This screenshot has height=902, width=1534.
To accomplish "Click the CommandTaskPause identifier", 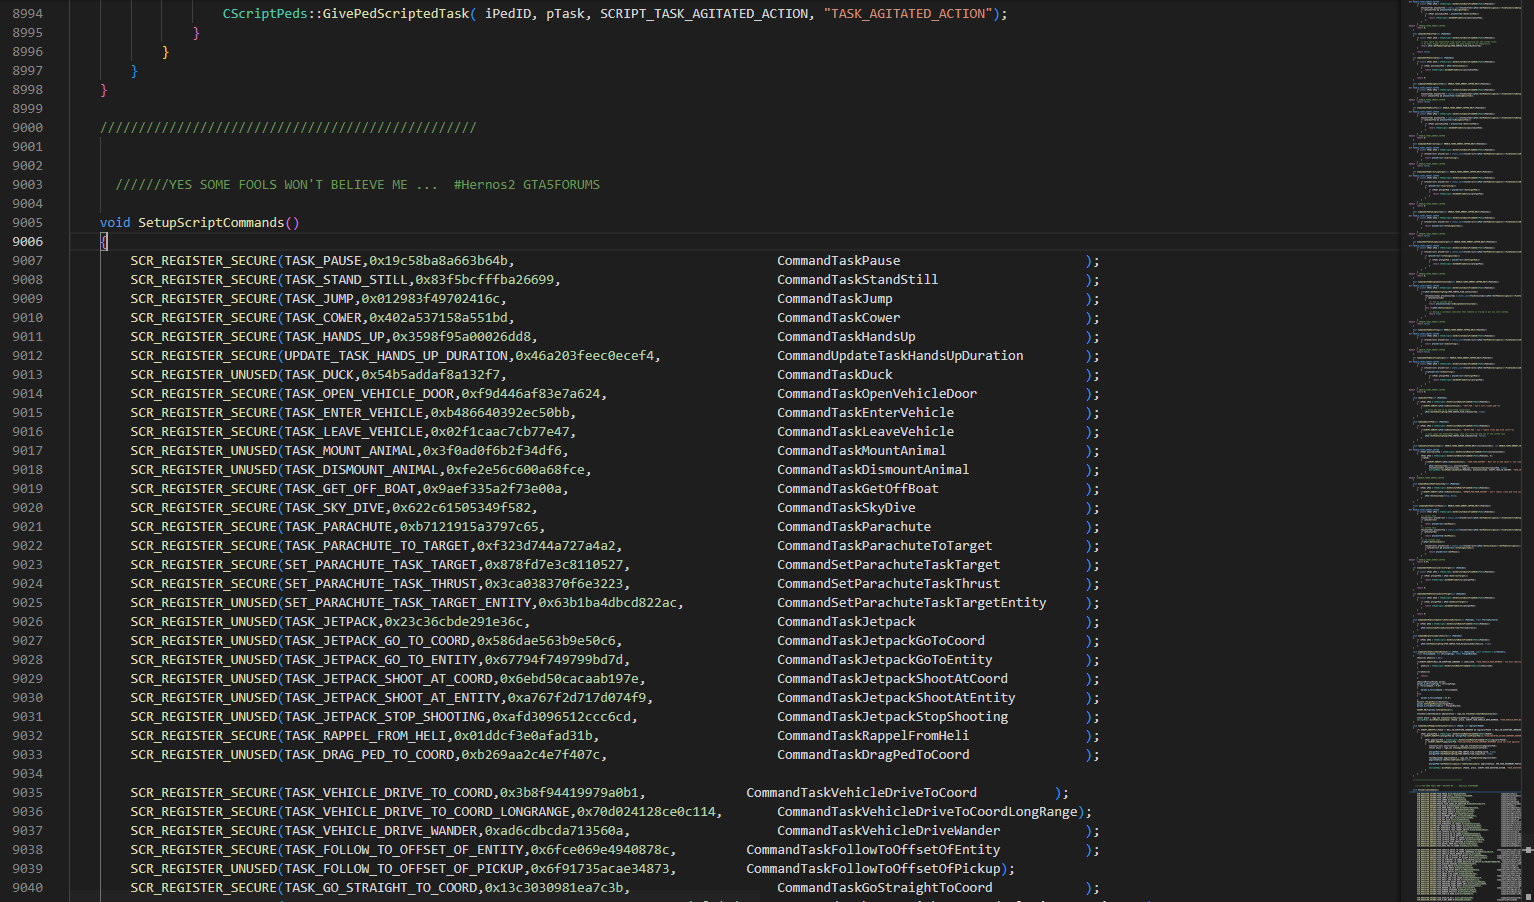I will (838, 261).
